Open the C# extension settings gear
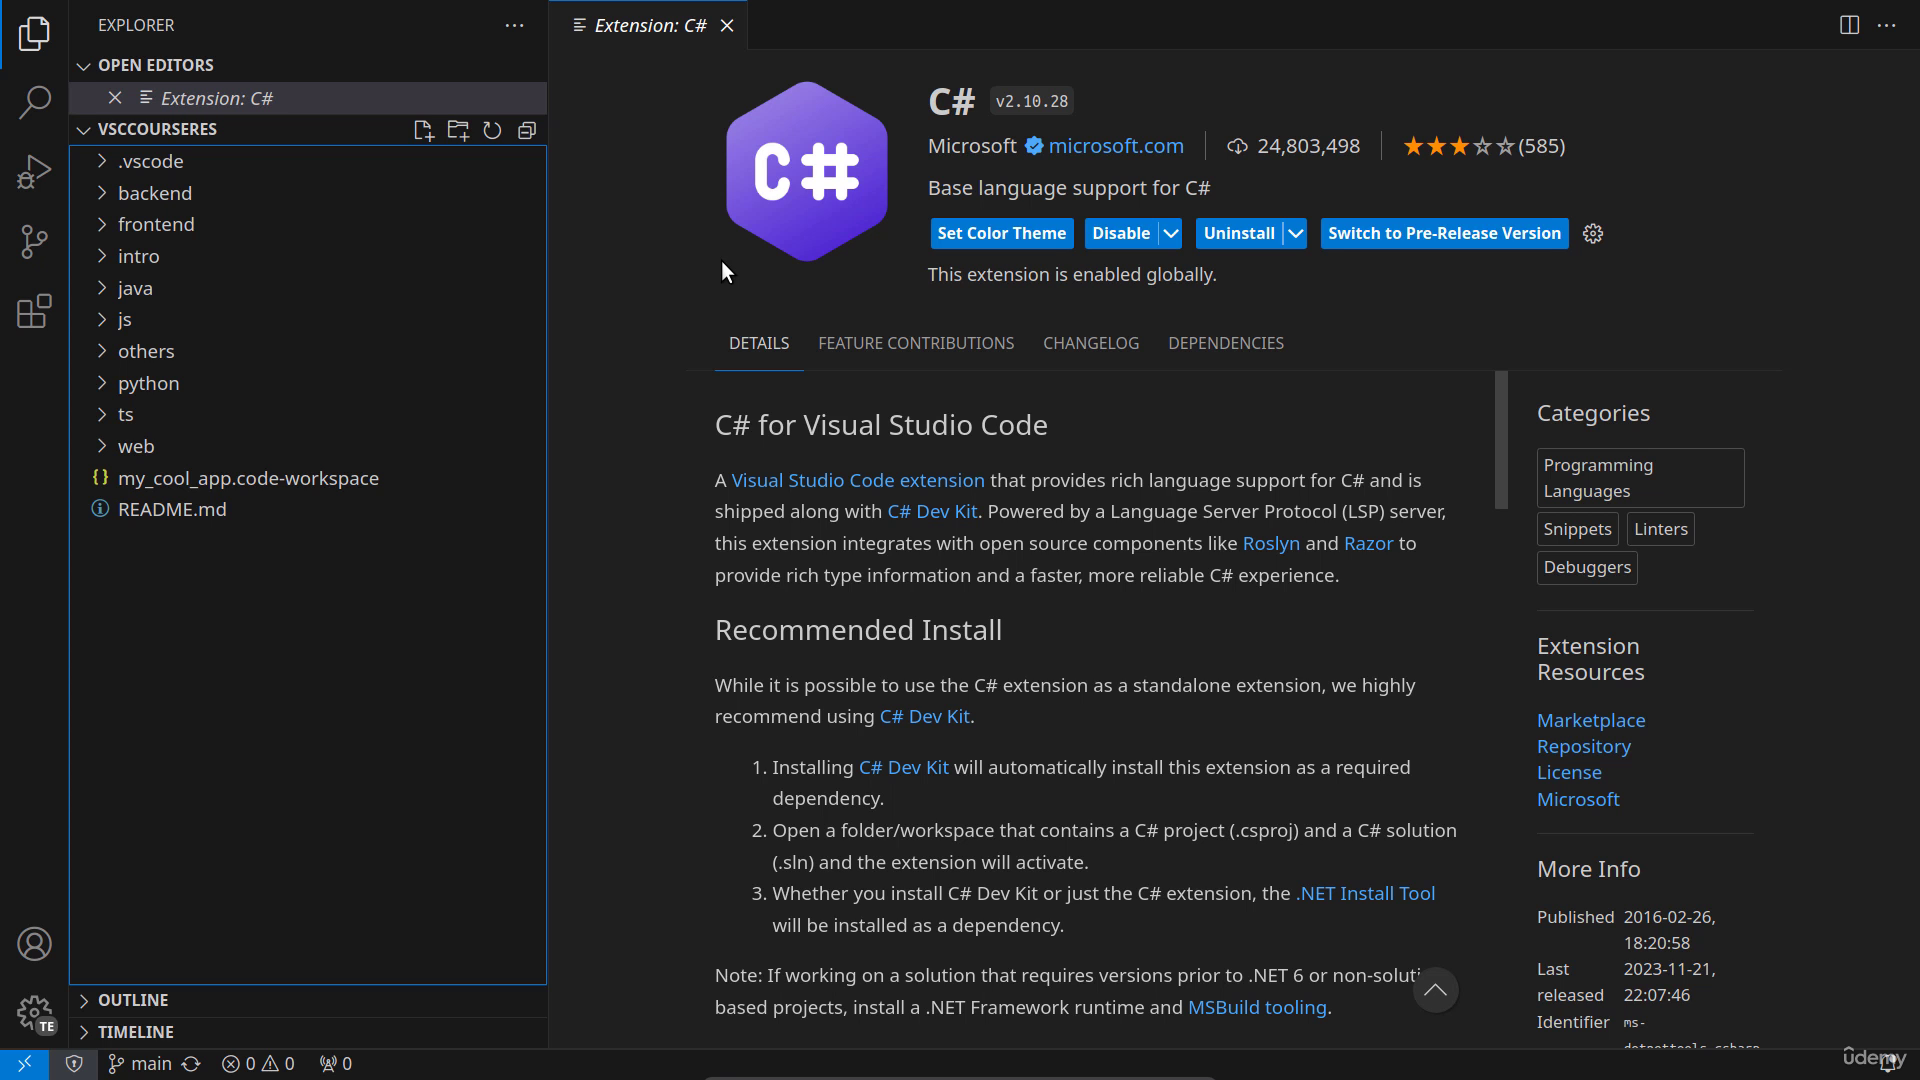The height and width of the screenshot is (1080, 1920). click(x=1593, y=233)
